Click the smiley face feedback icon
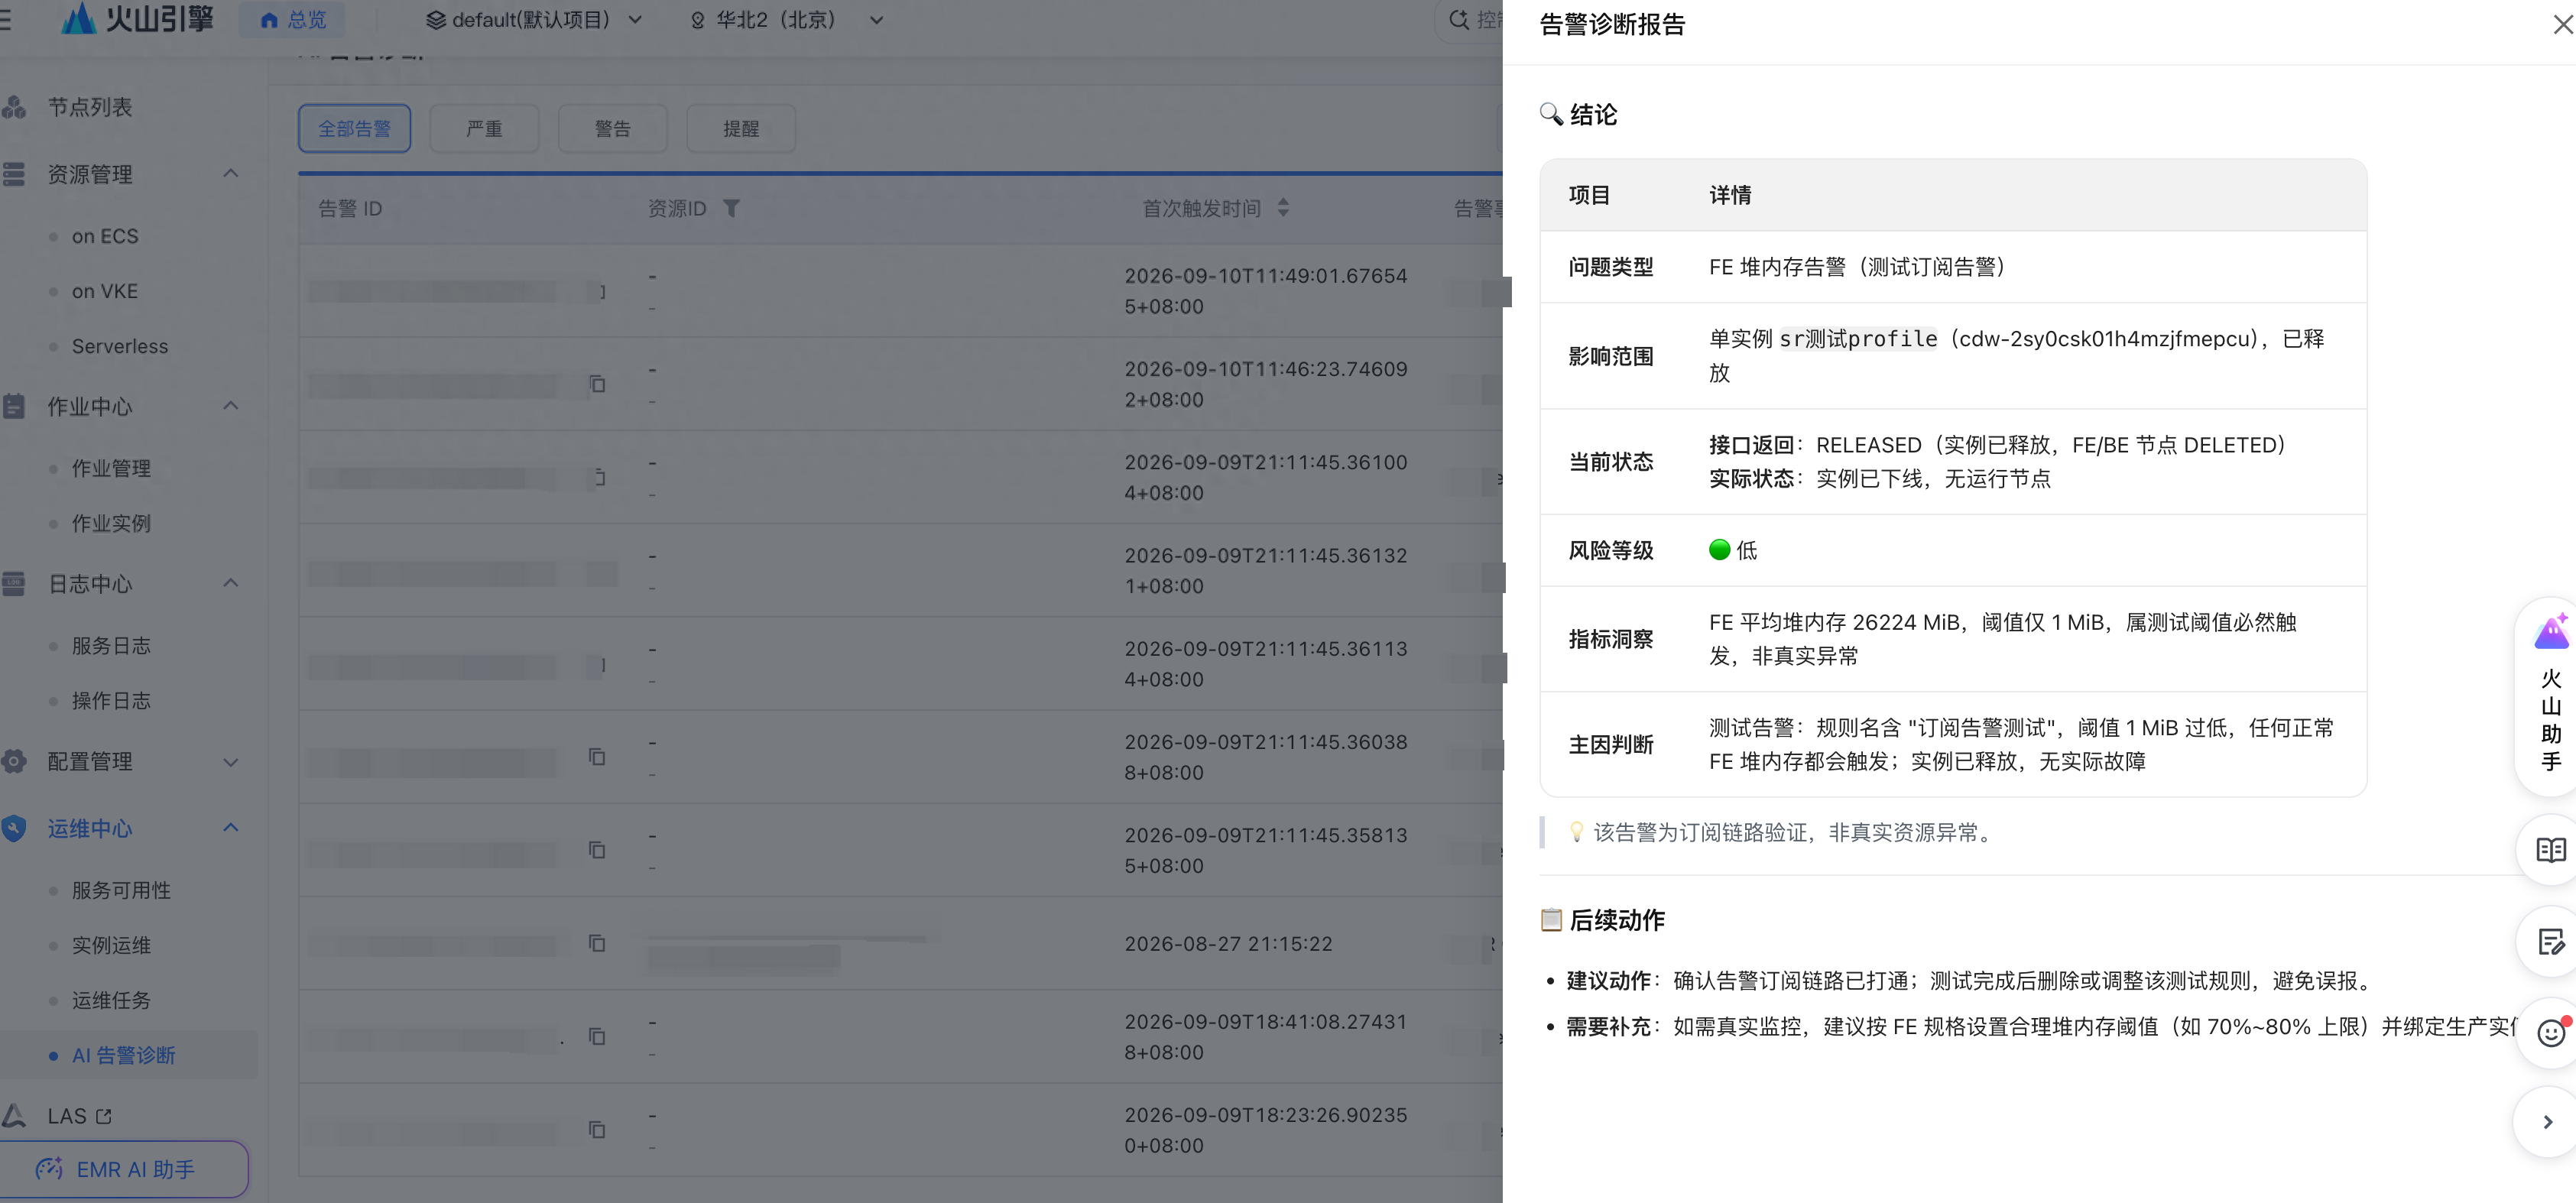 pos(2551,1033)
